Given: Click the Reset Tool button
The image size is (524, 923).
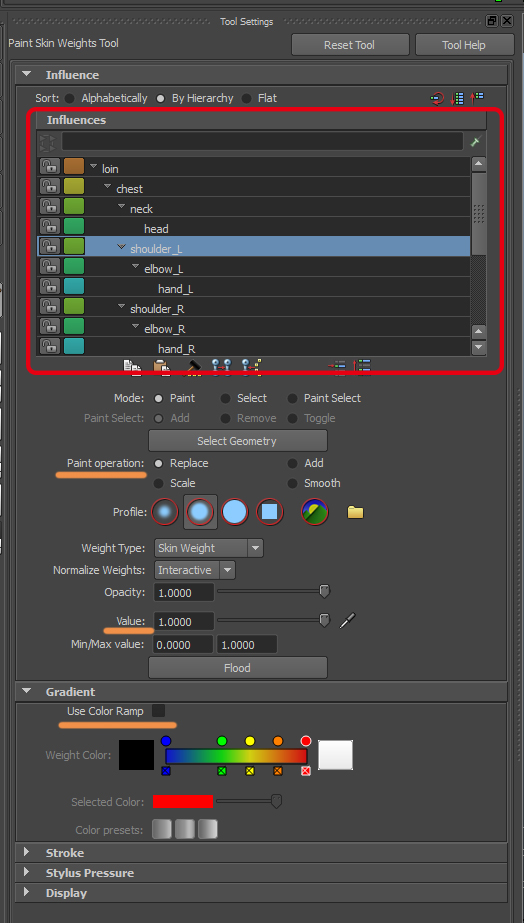Looking at the screenshot, I should click(x=349, y=45).
